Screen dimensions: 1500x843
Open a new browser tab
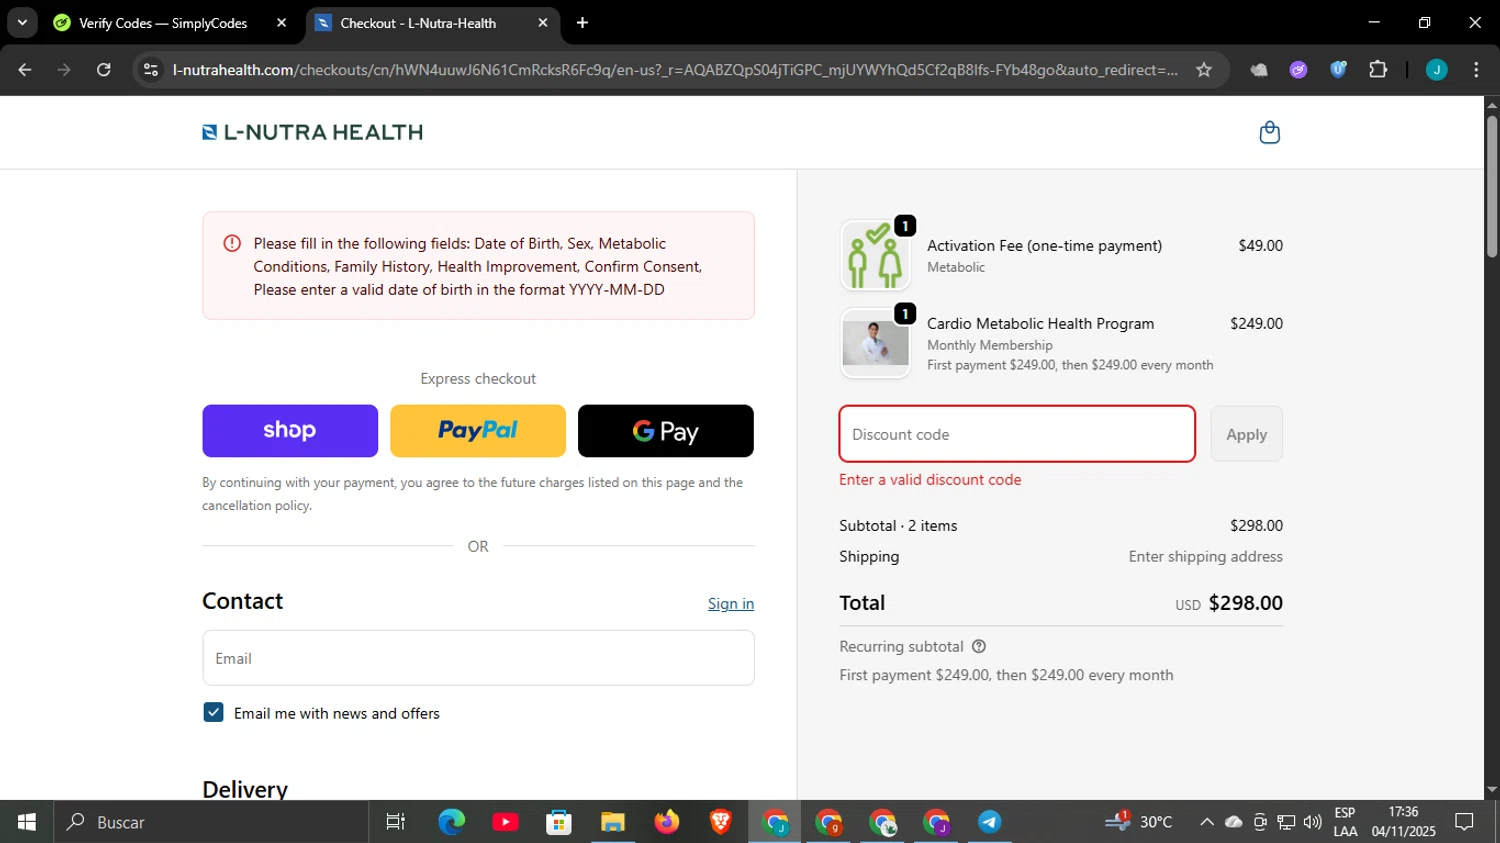click(x=582, y=23)
